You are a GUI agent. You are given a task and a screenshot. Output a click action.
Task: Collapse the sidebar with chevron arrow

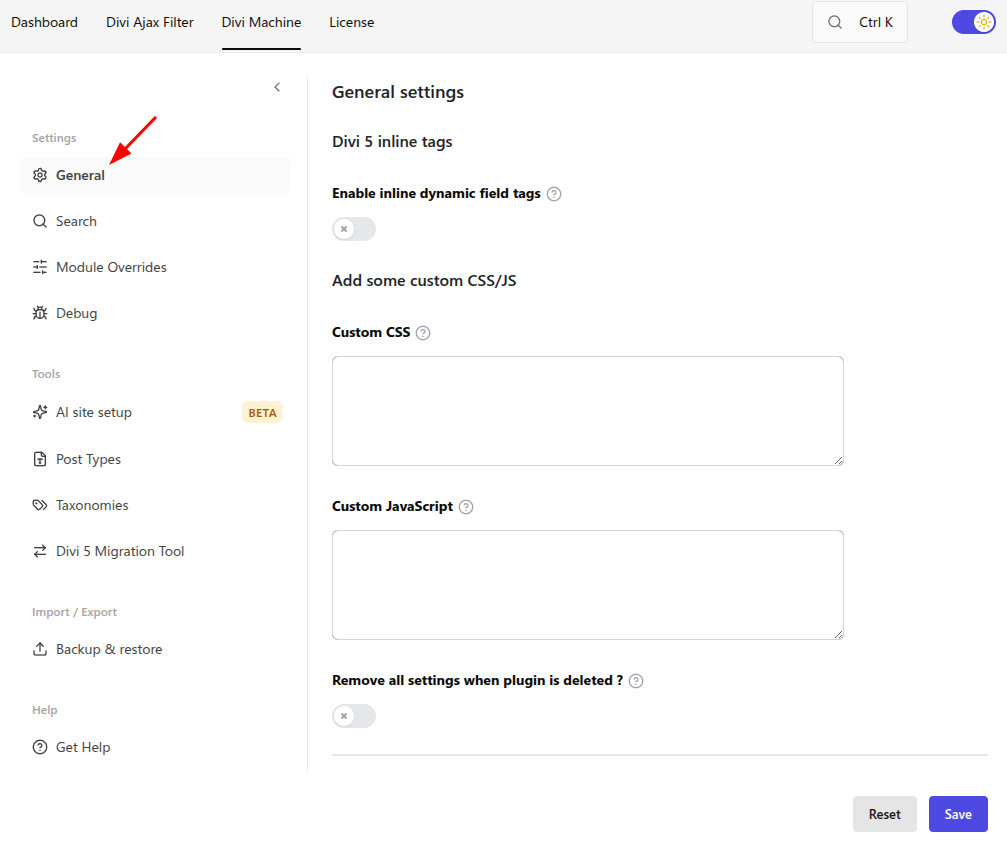pyautogui.click(x=277, y=87)
